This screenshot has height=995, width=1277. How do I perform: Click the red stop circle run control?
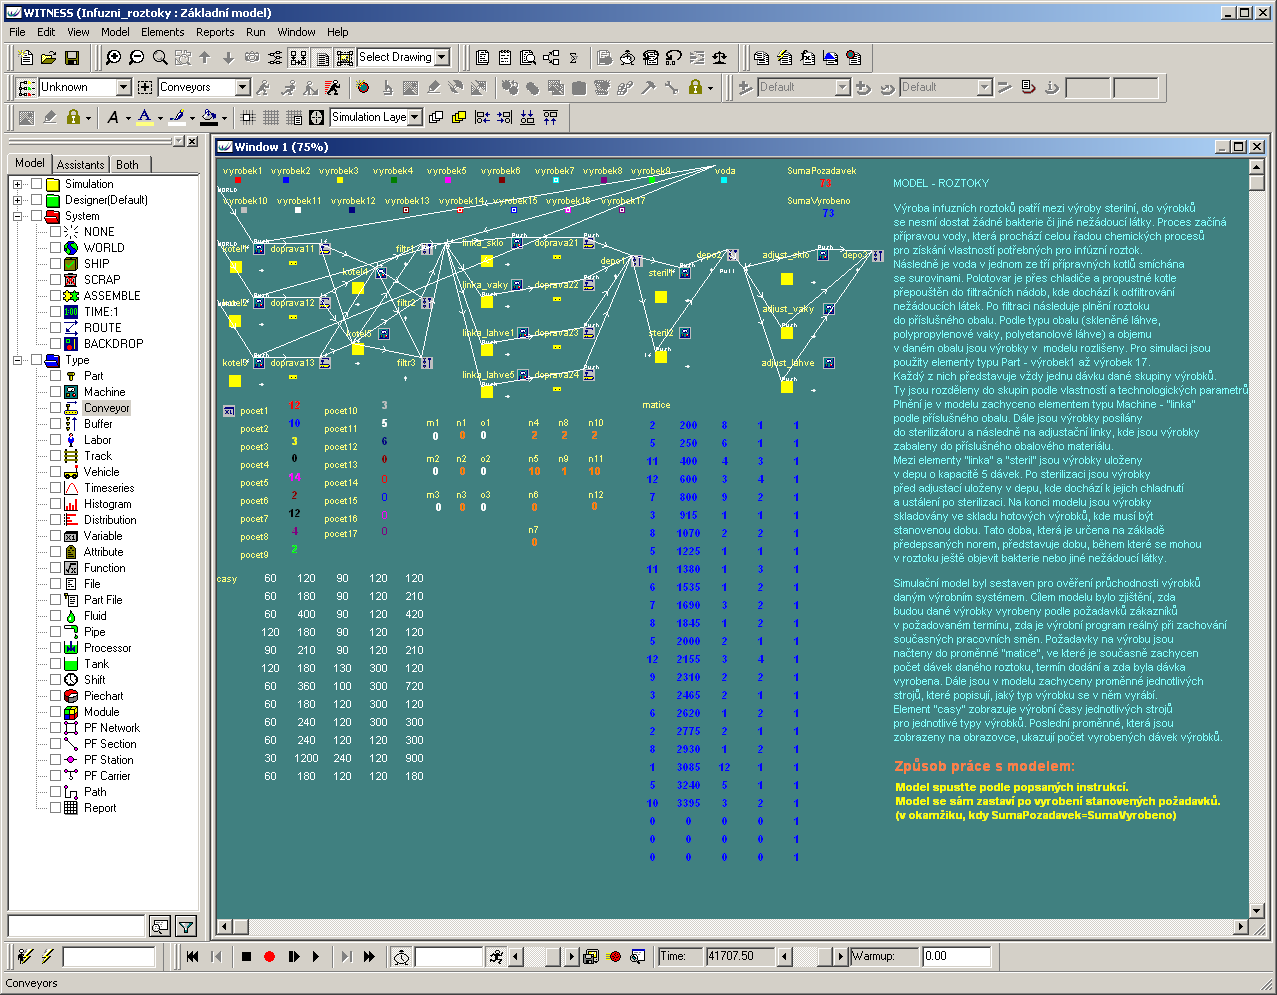[x=269, y=956]
